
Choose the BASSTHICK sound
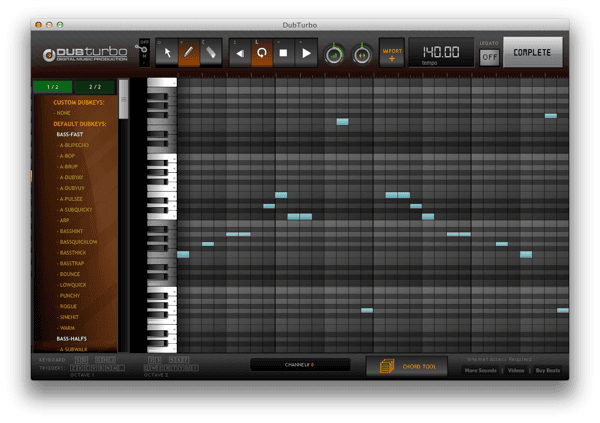pyautogui.click(x=72, y=253)
